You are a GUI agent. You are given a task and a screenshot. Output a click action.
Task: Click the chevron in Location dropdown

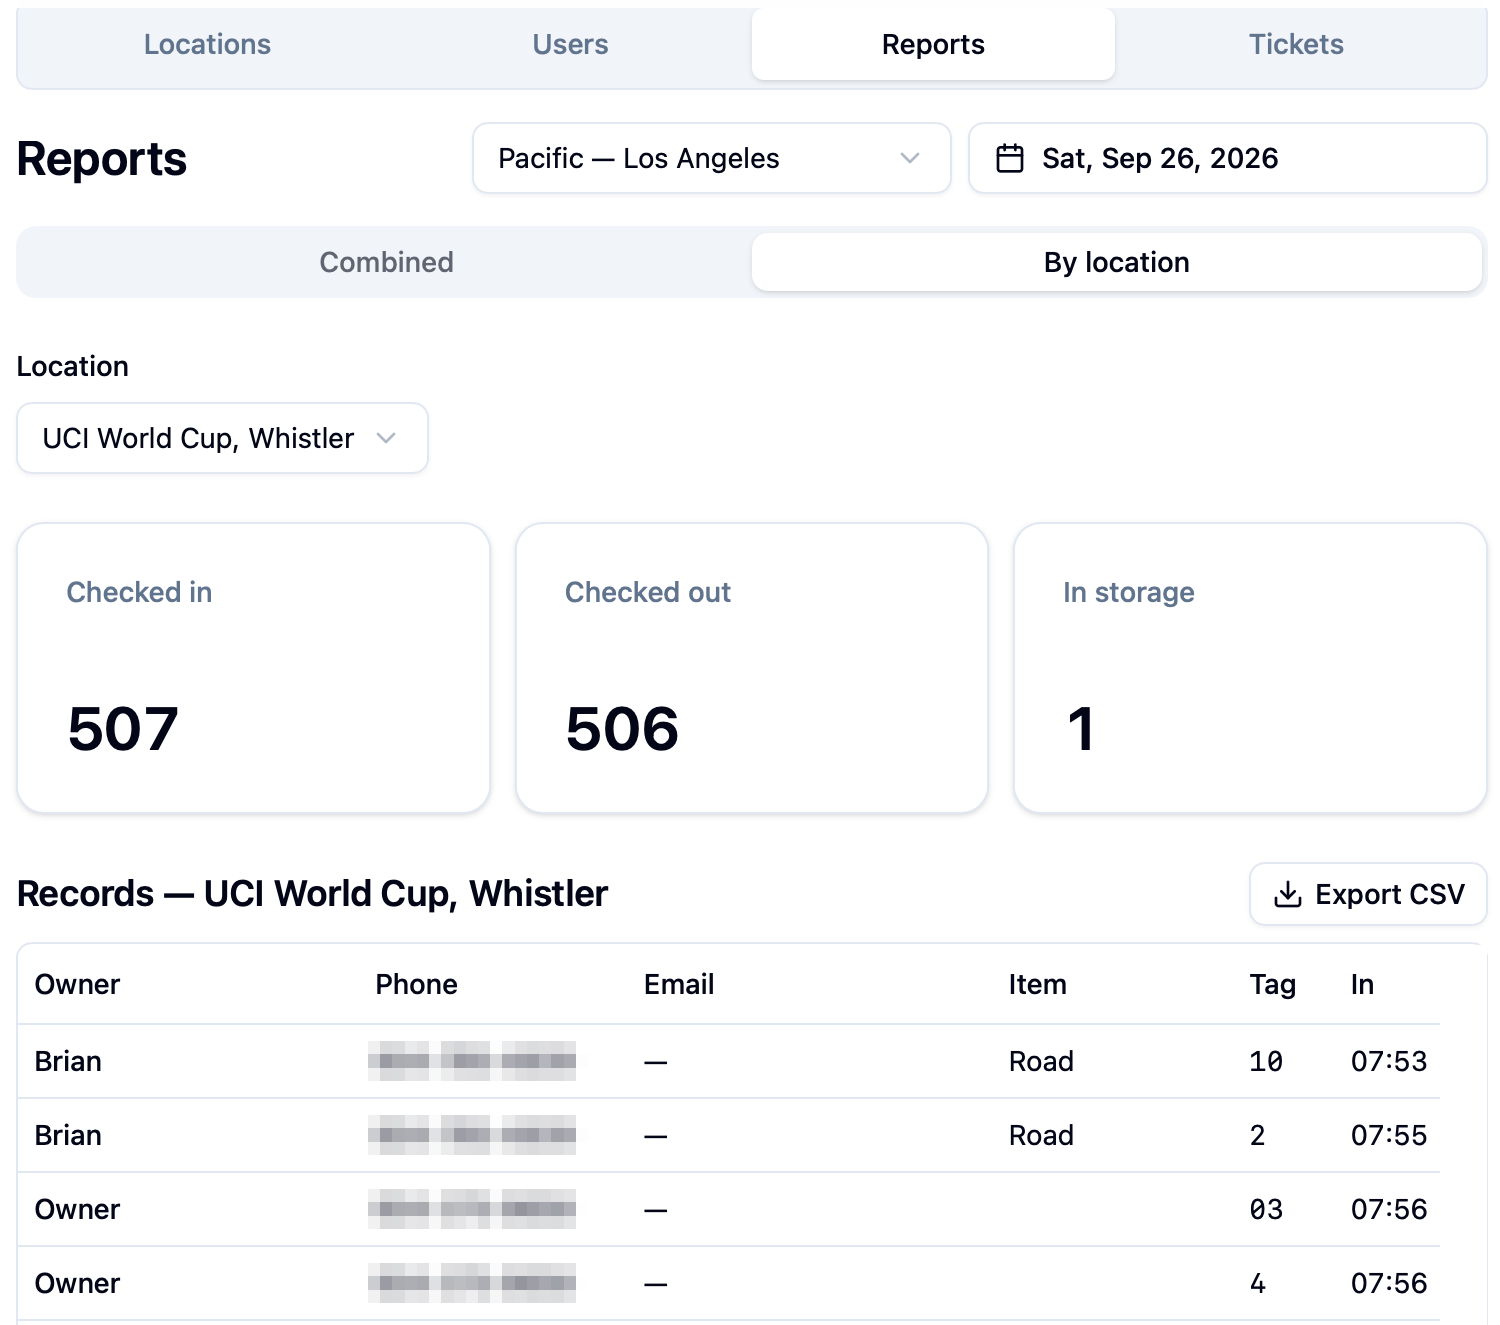(x=386, y=438)
